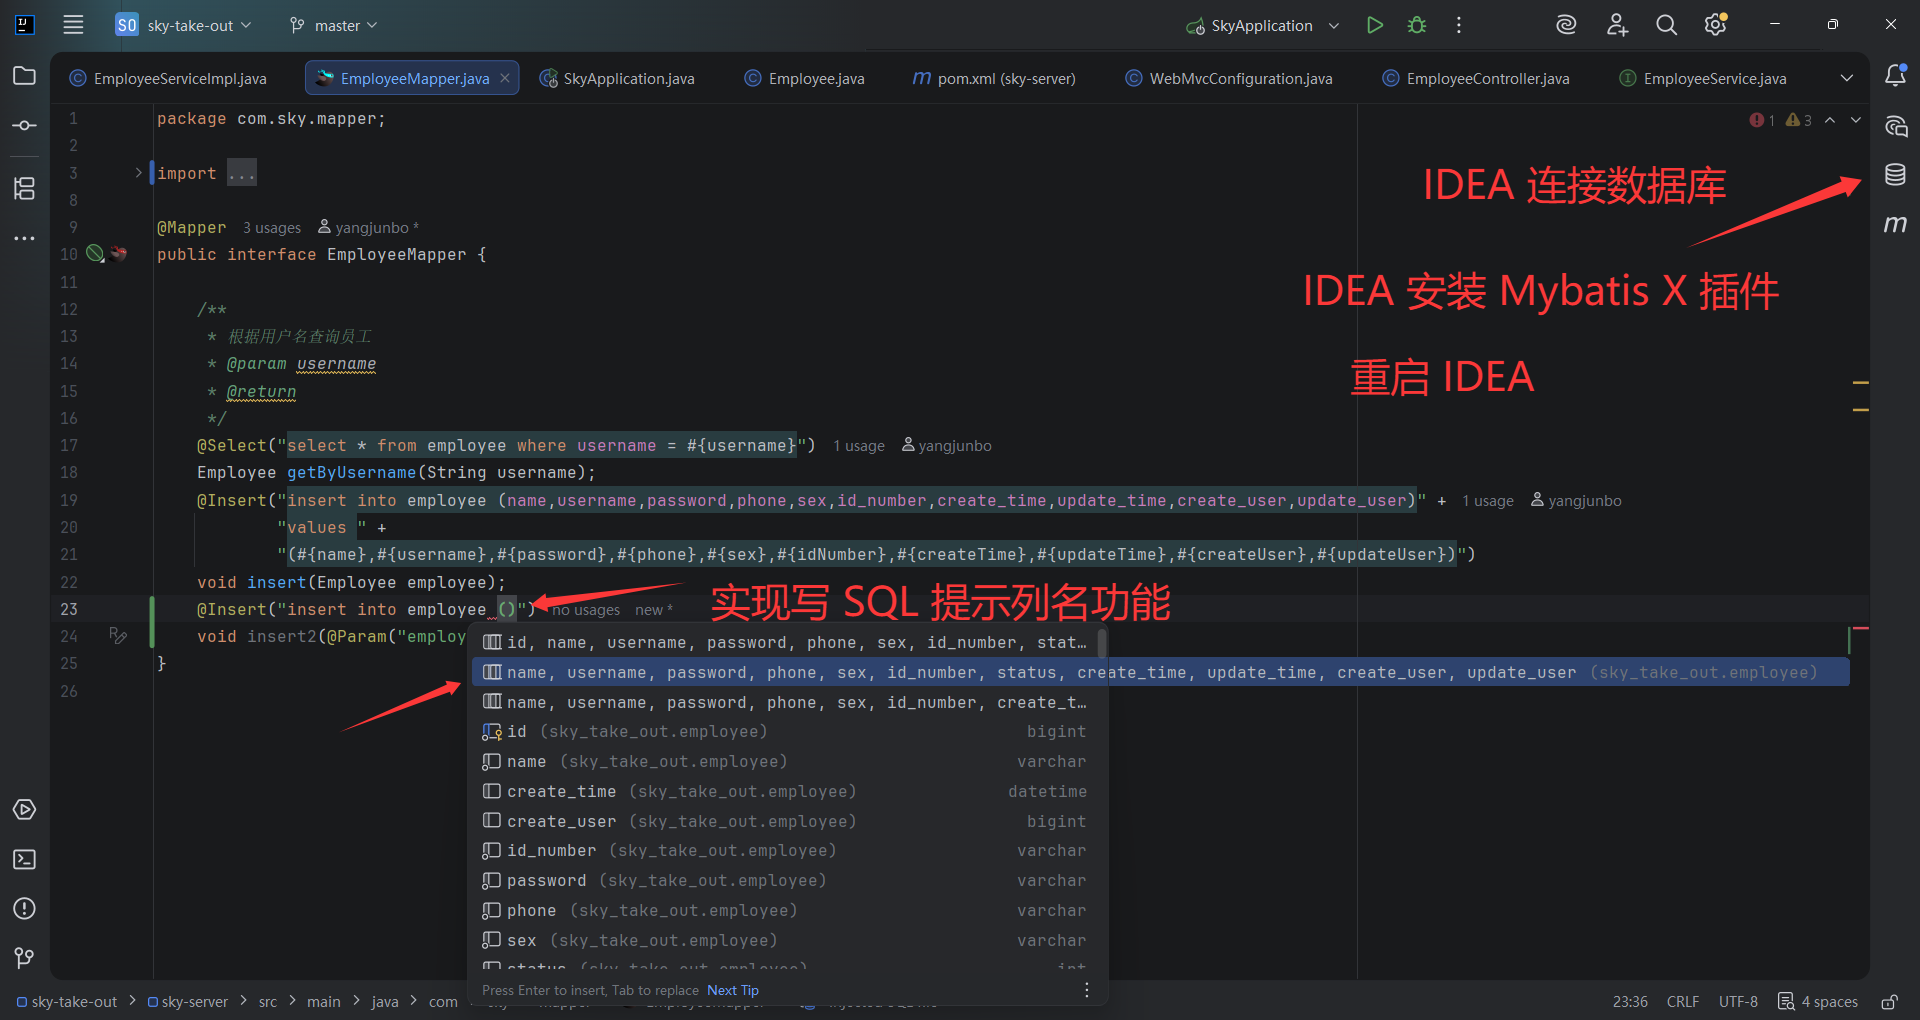Image resolution: width=1920 pixels, height=1020 pixels.
Task: Click the warnings count indicator
Action: coord(1799,120)
